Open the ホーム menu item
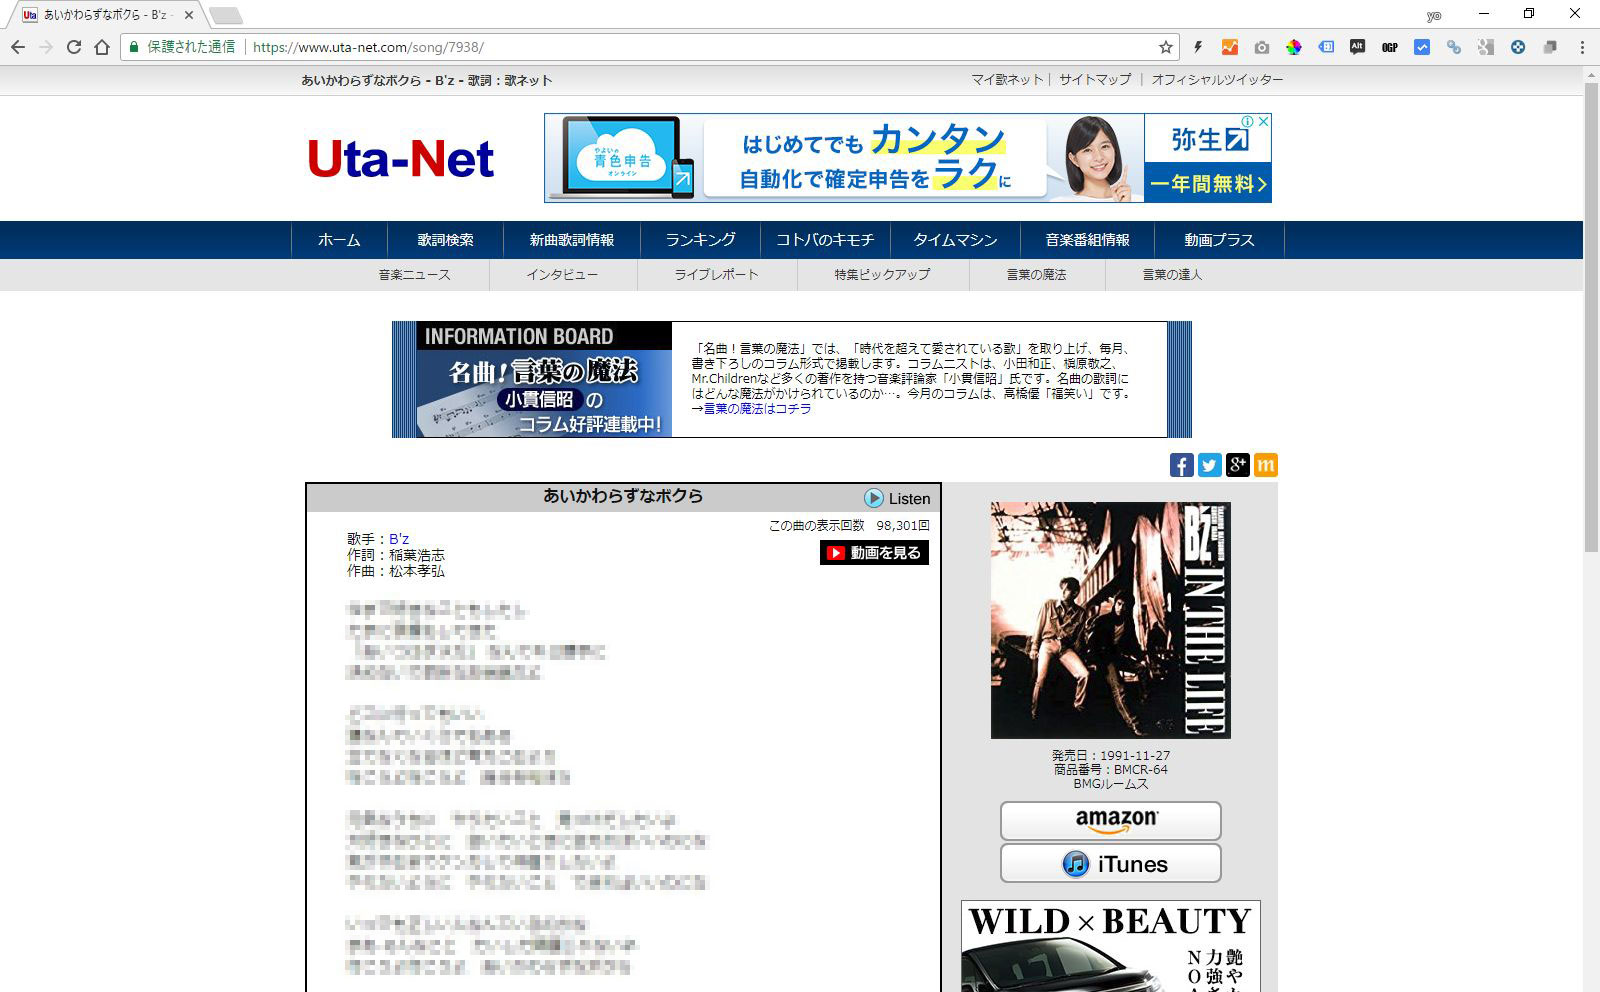Image resolution: width=1600 pixels, height=992 pixels. (339, 240)
